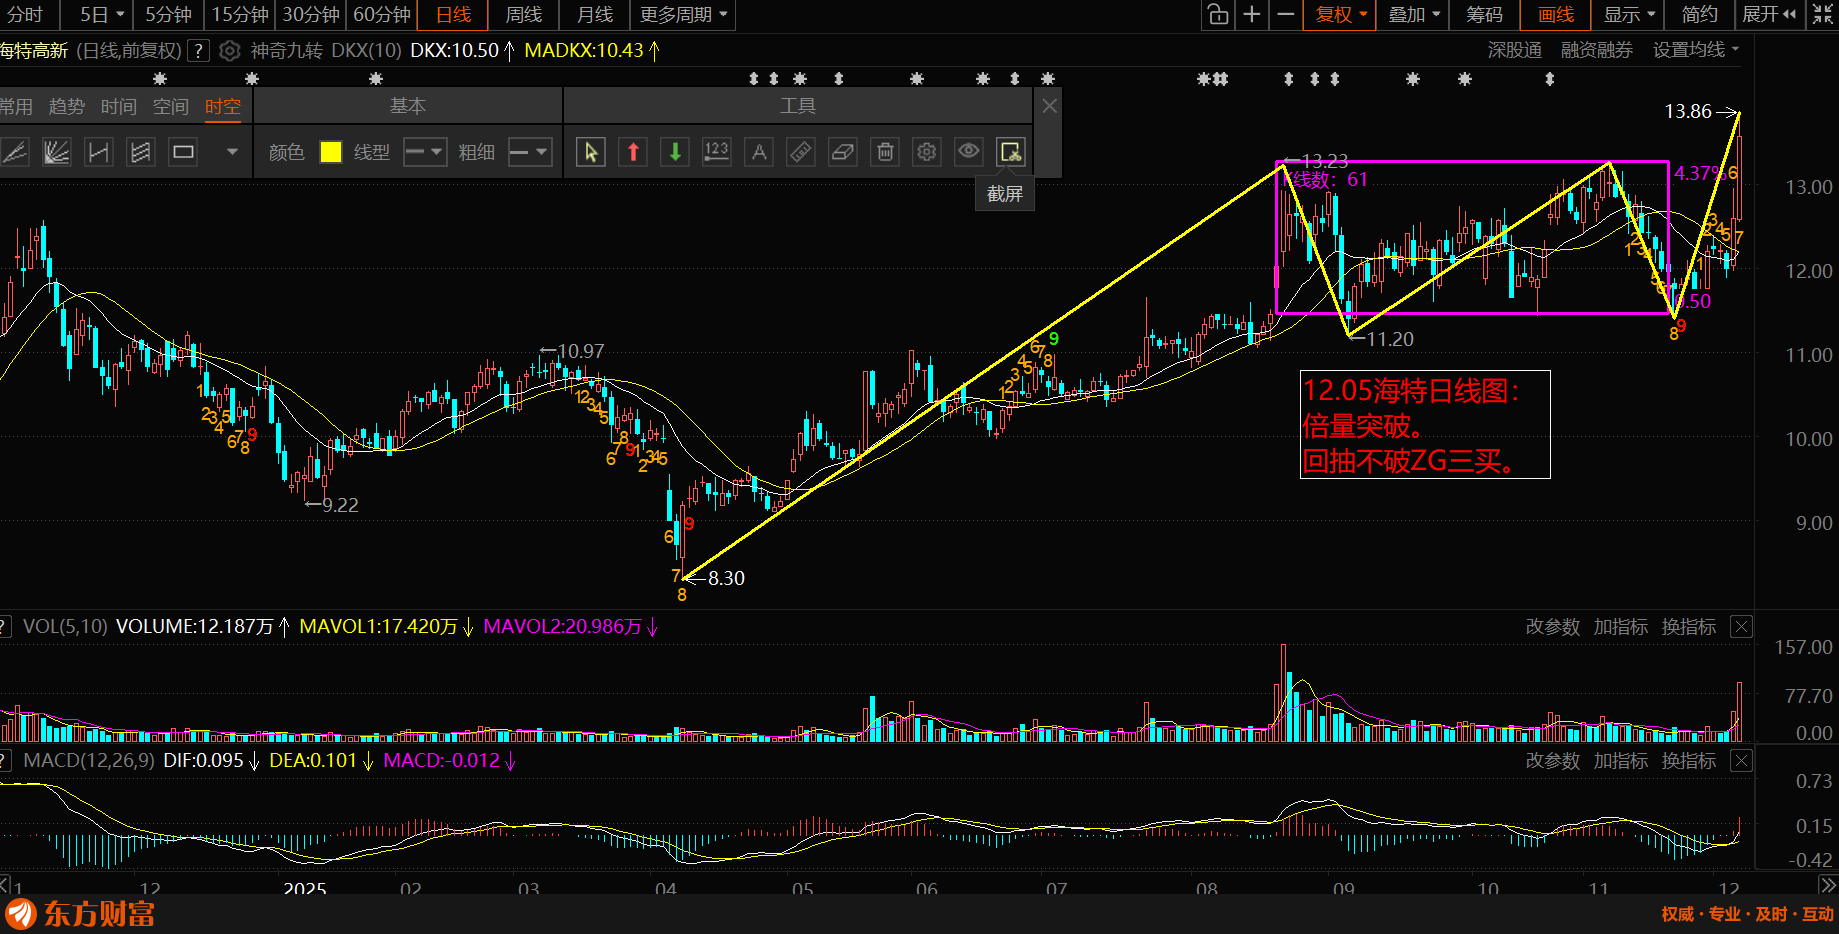Toggle the 筹码 chip distribution view

(x=1484, y=15)
